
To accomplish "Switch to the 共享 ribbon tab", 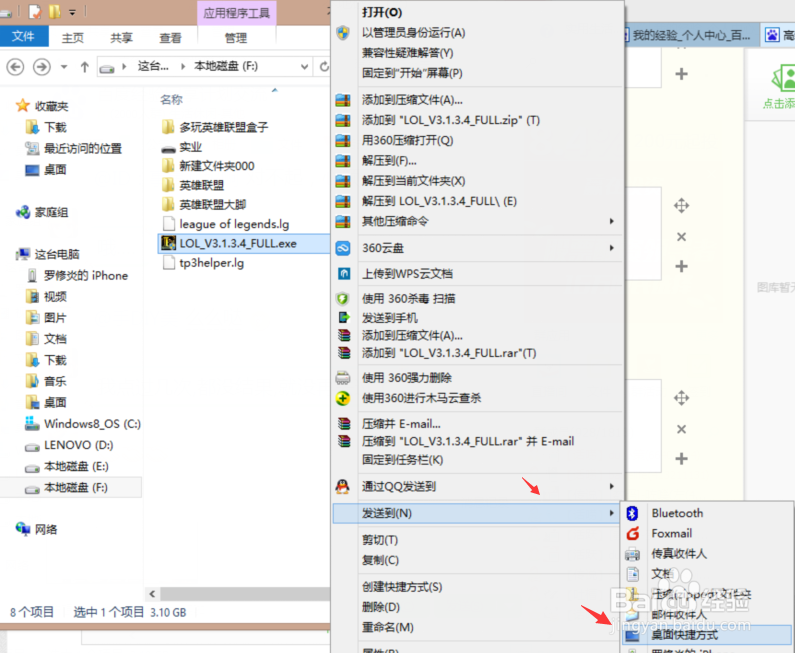I will click(x=122, y=38).
